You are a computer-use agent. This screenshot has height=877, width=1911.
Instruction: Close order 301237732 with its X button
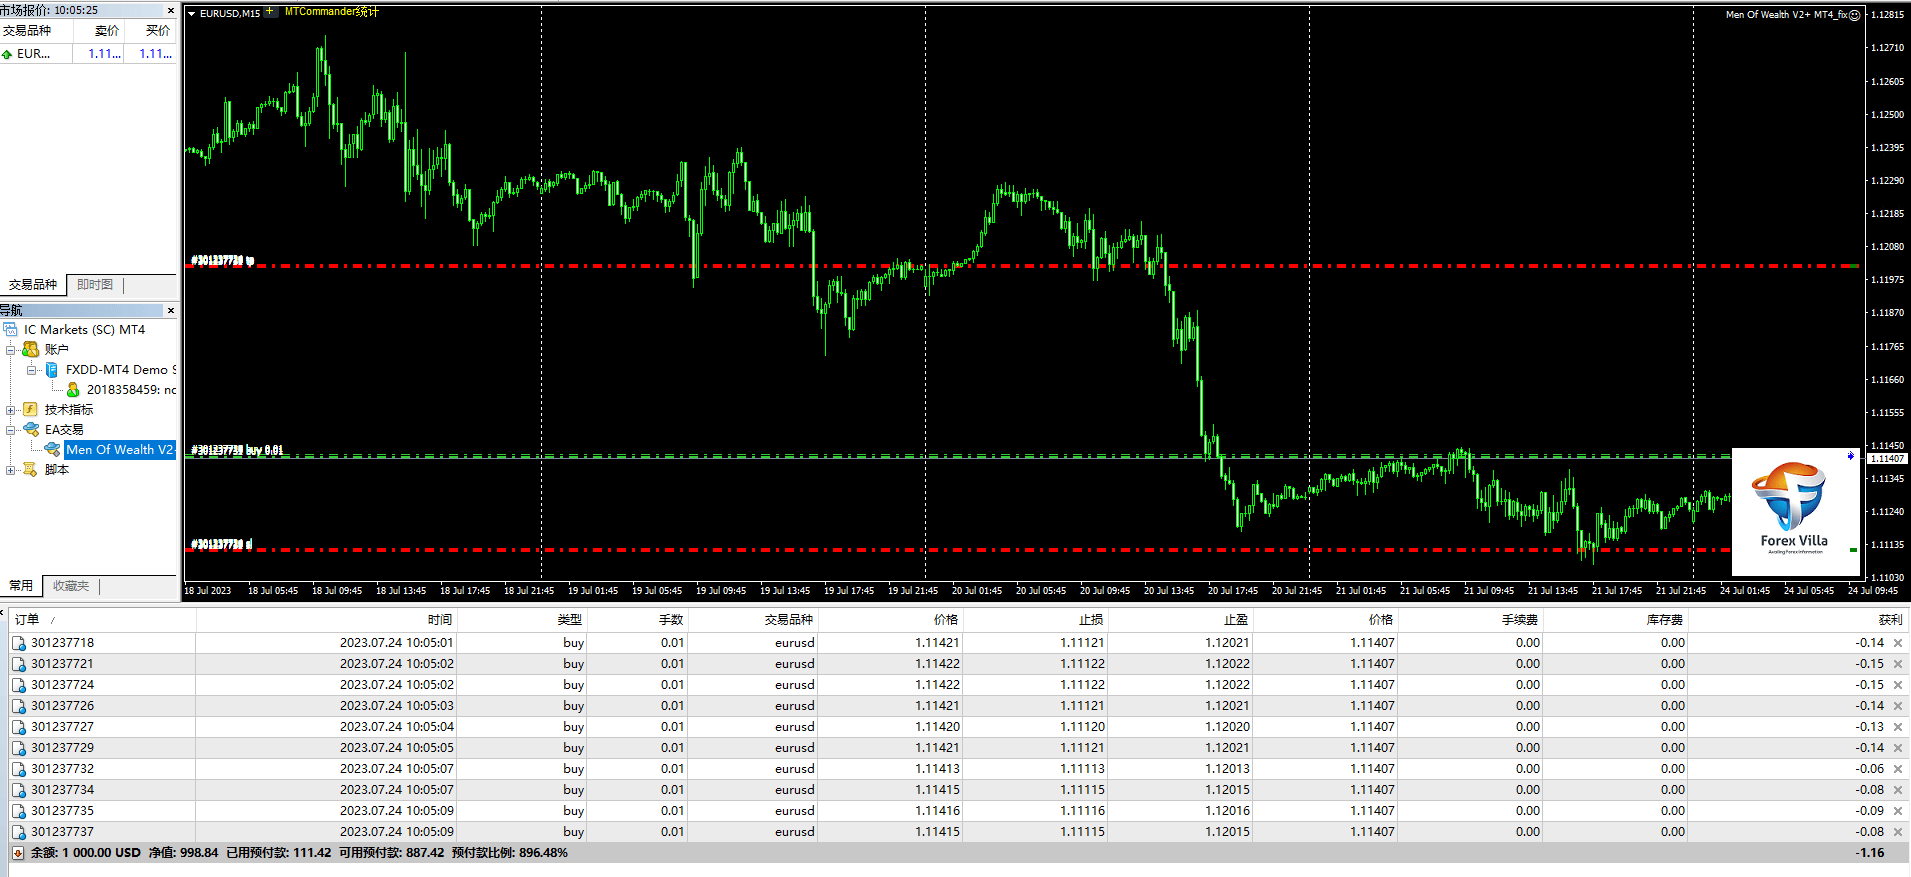click(x=1898, y=769)
